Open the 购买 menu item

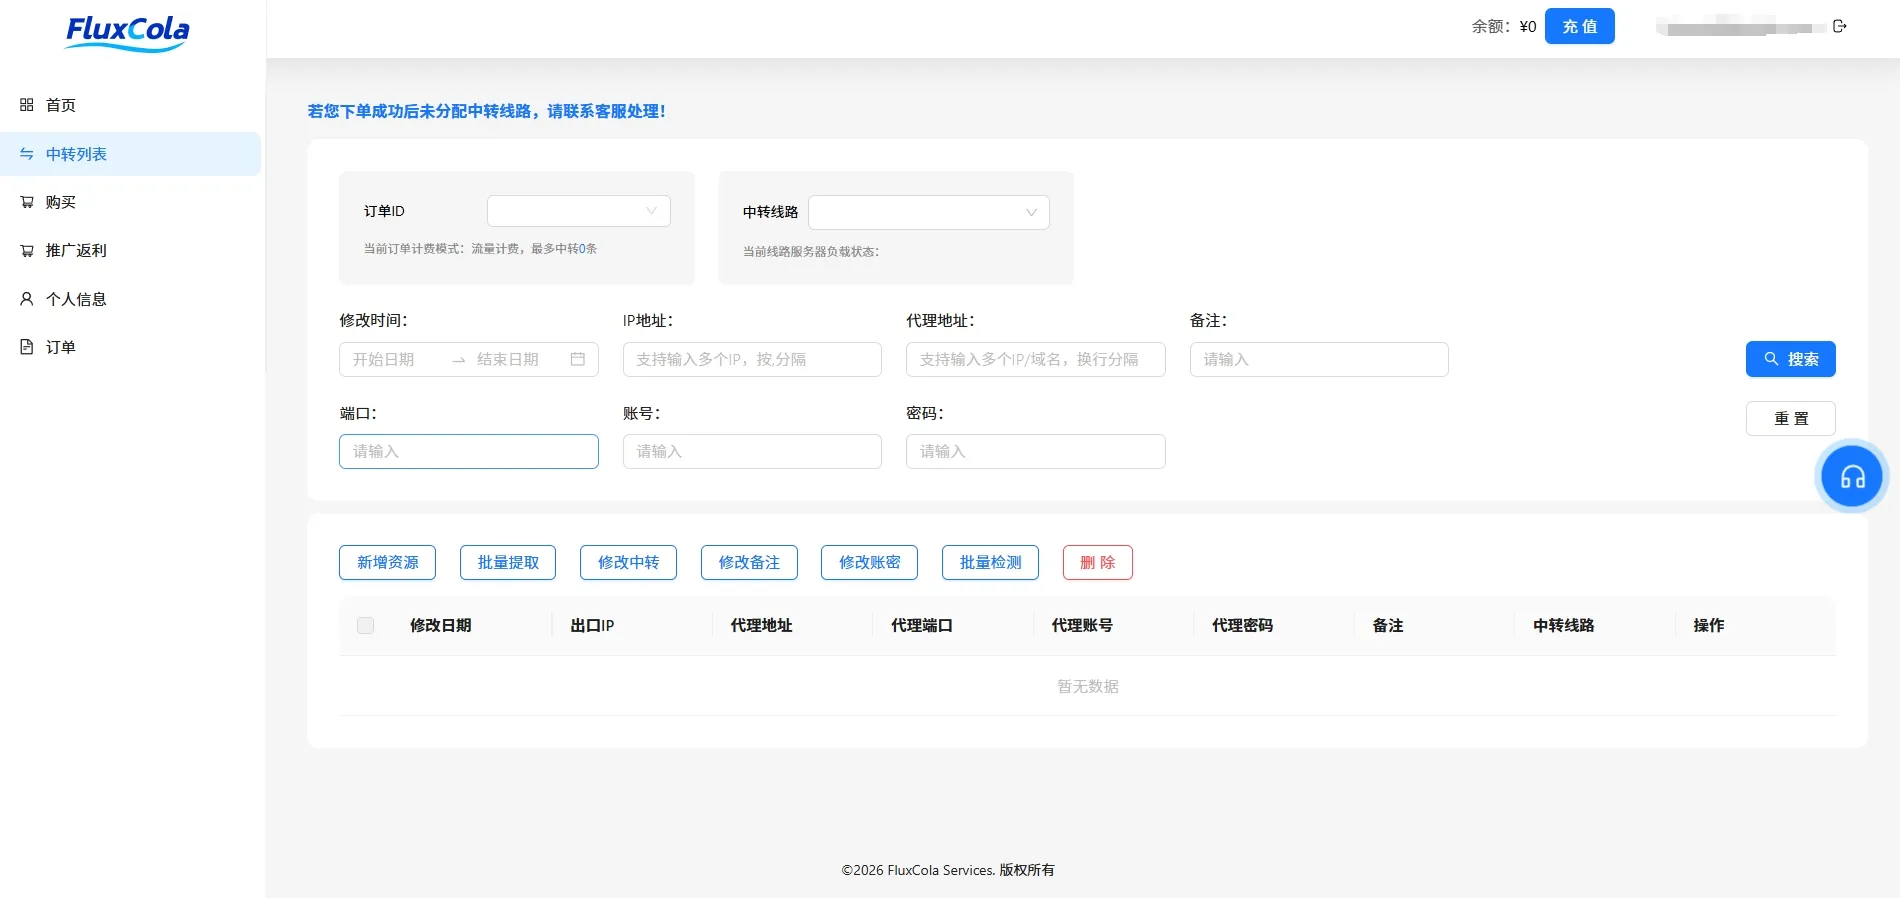pyautogui.click(x=131, y=202)
